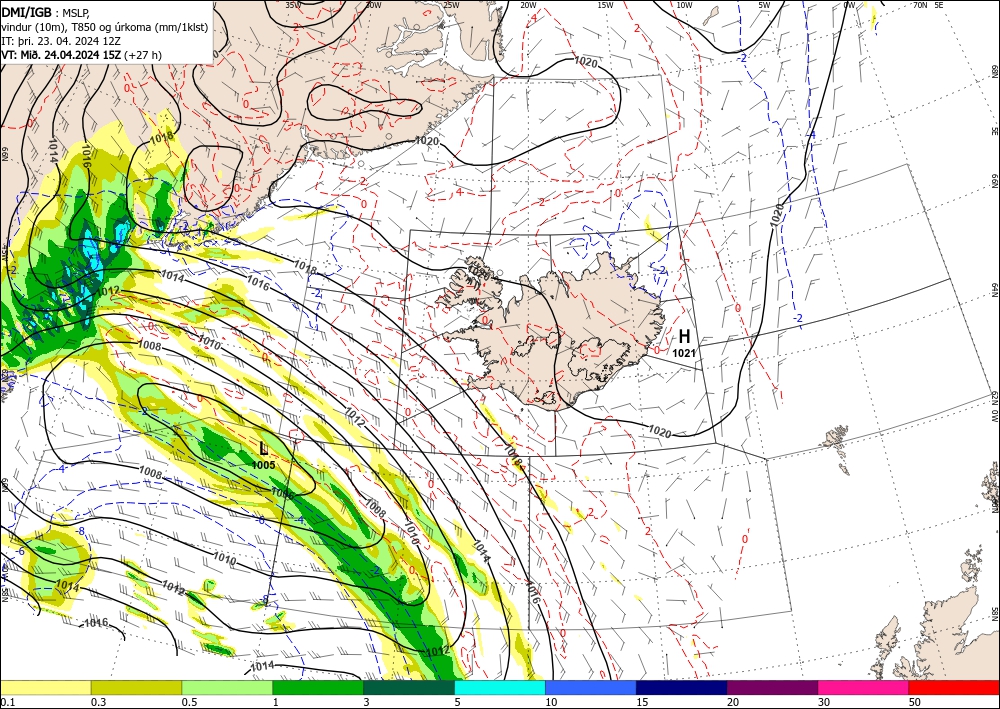Click the '1005' low-pressure value
The width and height of the screenshot is (1000, 709).
click(263, 465)
